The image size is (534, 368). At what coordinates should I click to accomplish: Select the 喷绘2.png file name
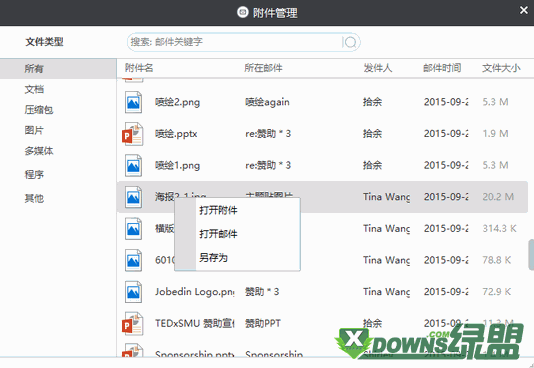(x=177, y=102)
